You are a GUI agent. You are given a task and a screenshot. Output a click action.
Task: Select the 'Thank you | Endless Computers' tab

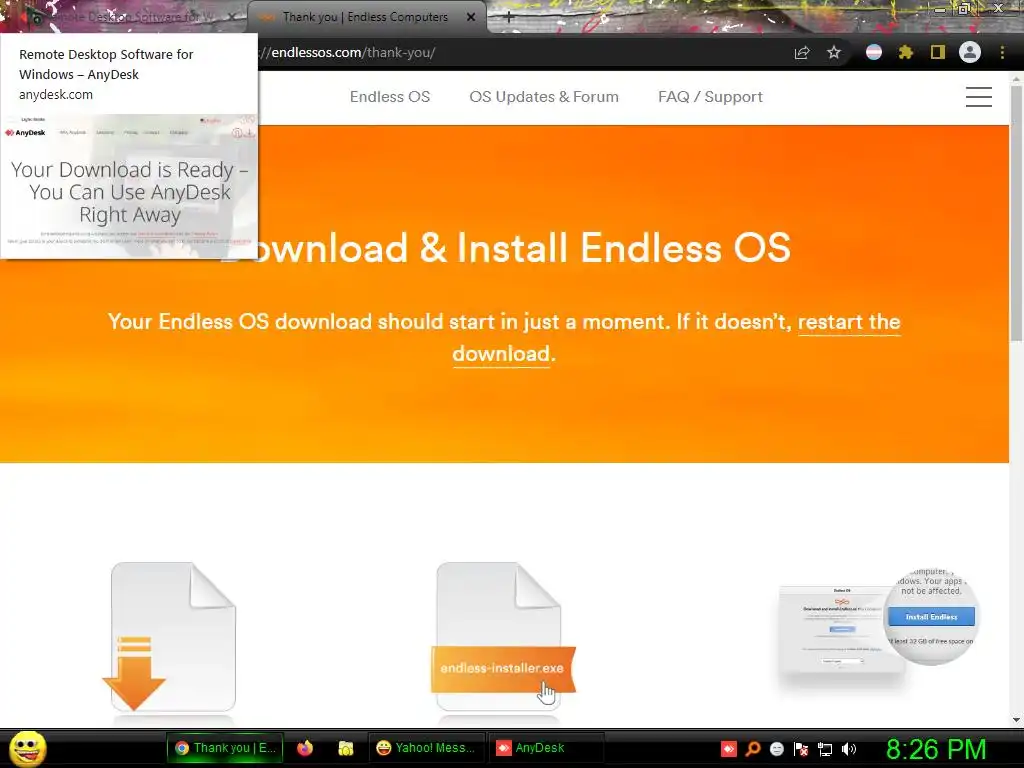pos(366,17)
